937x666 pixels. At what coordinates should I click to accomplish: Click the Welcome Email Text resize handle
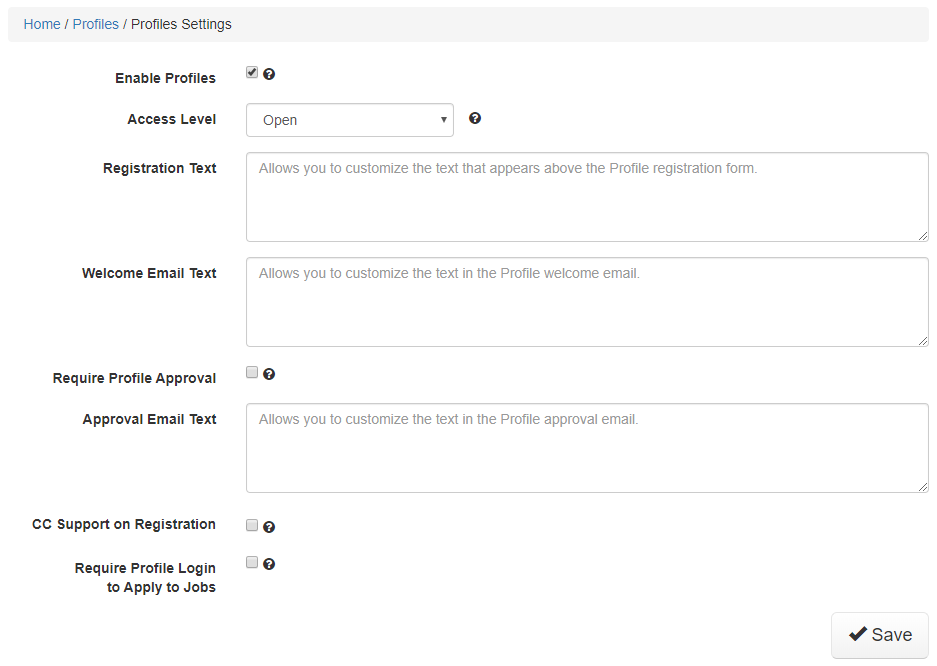click(x=922, y=340)
